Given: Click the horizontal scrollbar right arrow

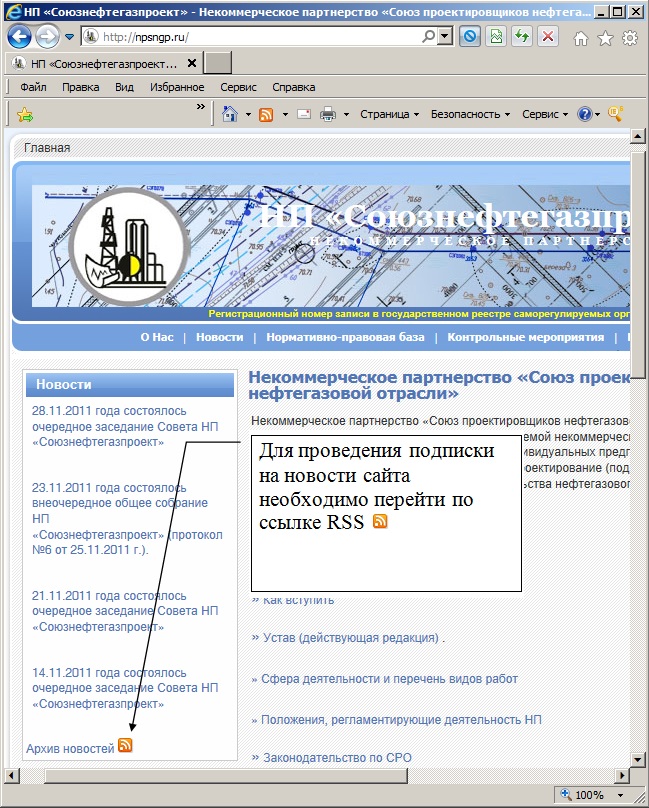Looking at the screenshot, I should [x=623, y=775].
